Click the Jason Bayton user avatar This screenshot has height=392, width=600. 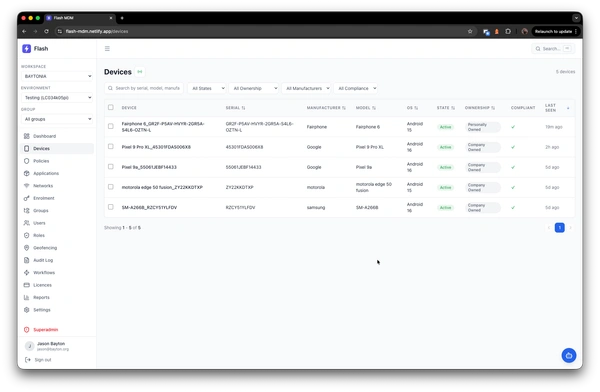tap(29, 346)
